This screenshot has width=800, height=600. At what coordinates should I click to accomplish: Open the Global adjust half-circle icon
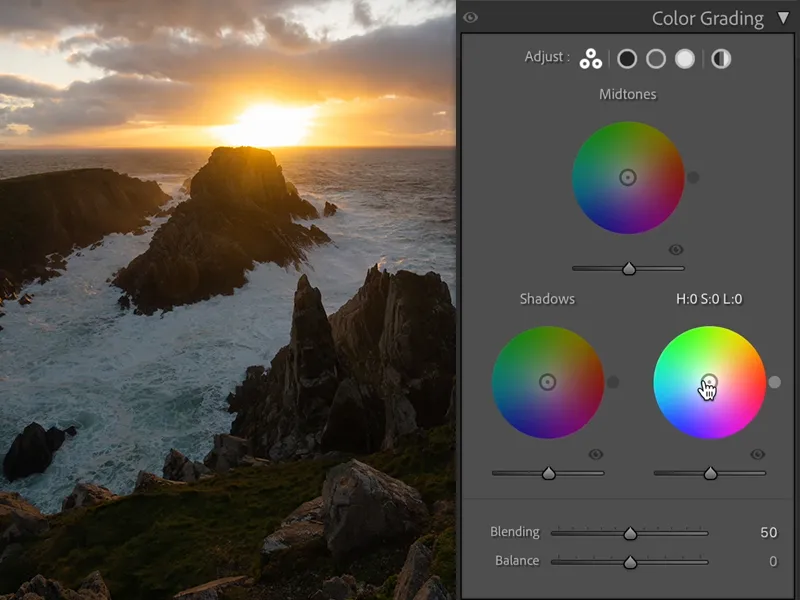pos(721,59)
